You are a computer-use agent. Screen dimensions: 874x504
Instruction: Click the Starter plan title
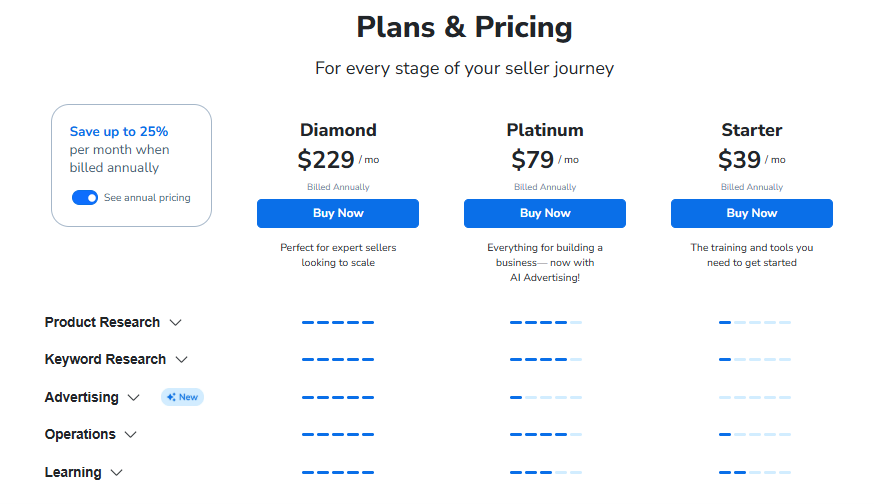(752, 130)
